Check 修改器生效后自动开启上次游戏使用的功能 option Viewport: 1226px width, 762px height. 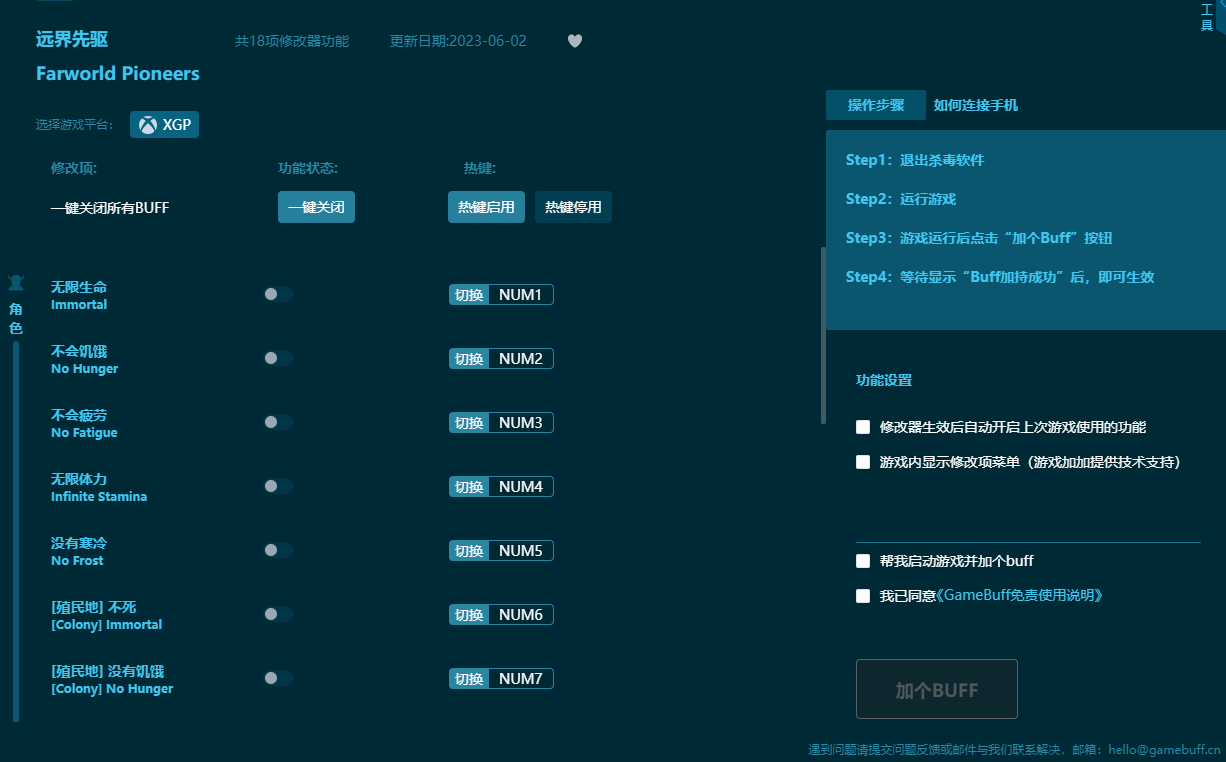tap(863, 427)
